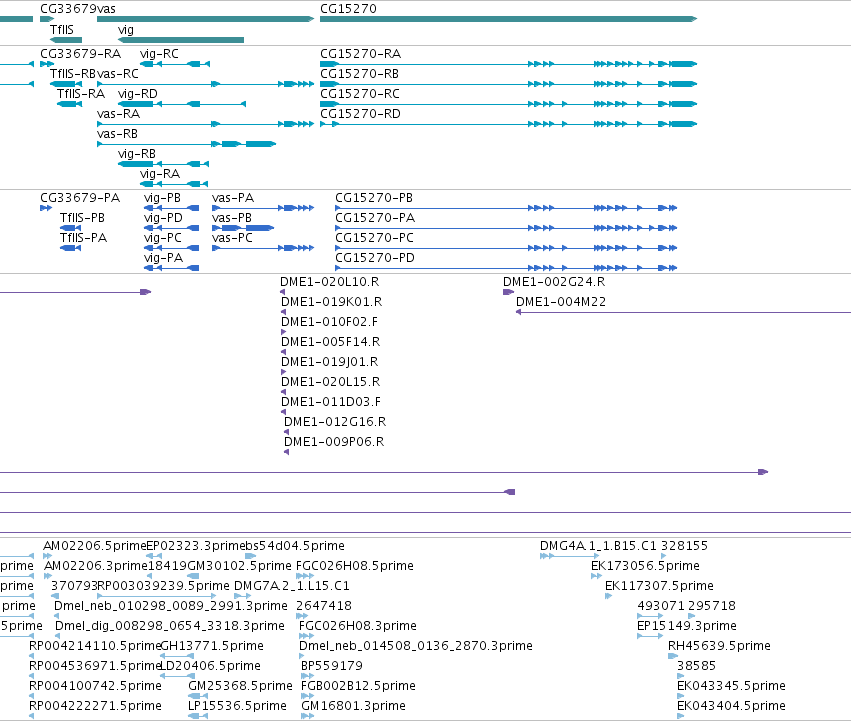
Task: Click EST BP559179
Action: [332, 666]
